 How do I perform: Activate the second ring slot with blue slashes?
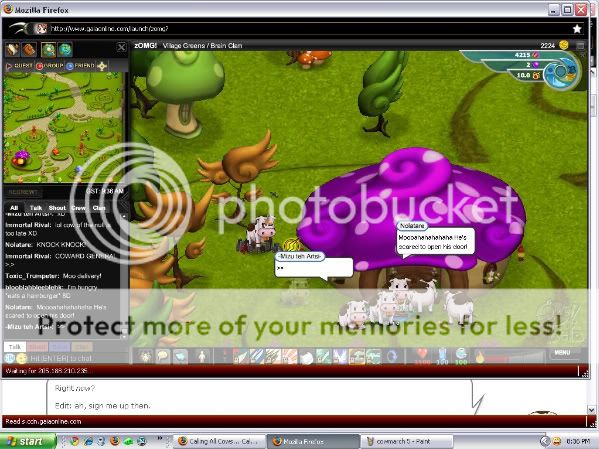pos(256,357)
